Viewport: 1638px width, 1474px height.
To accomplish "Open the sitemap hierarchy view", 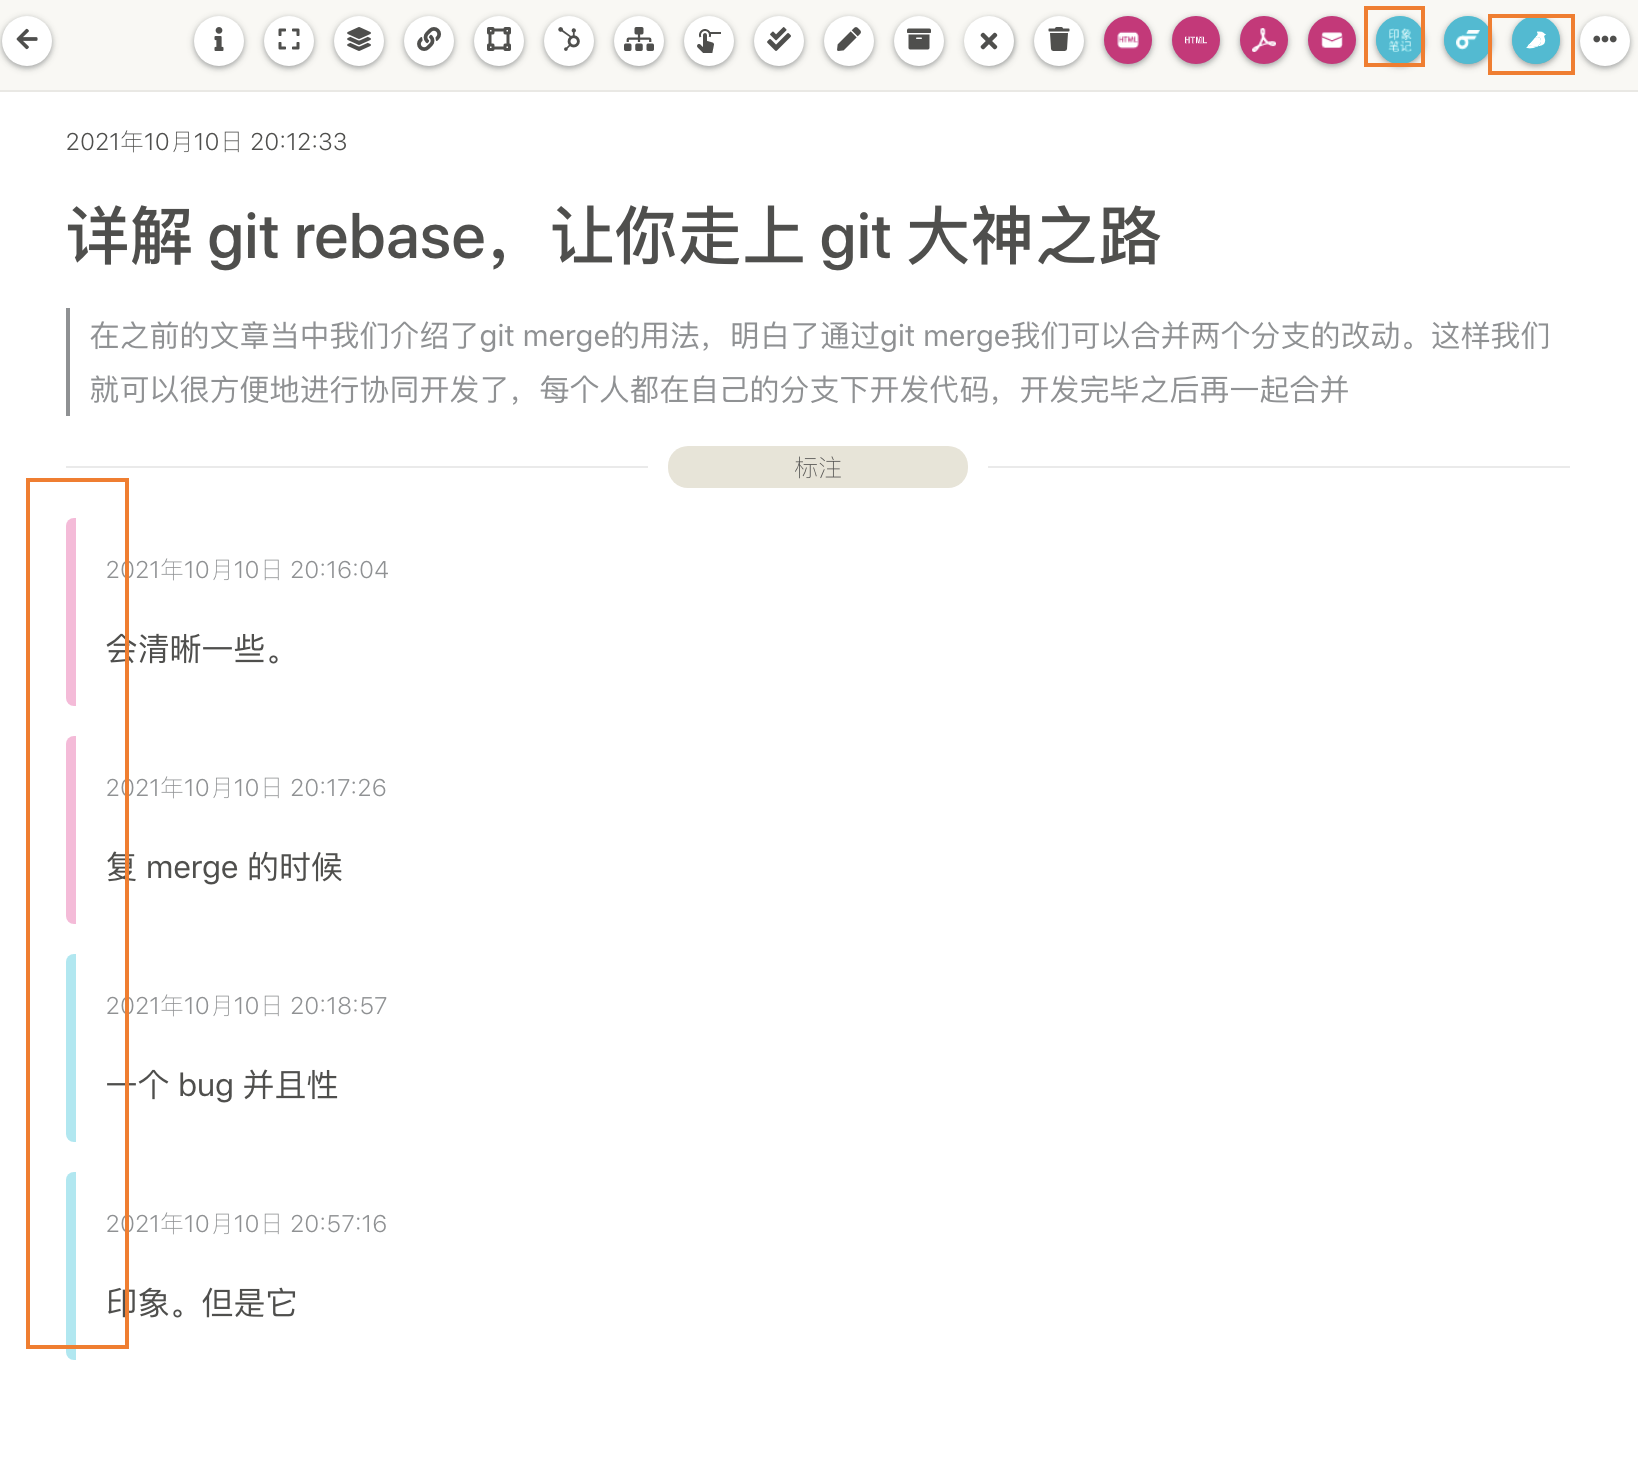I will coord(638,40).
